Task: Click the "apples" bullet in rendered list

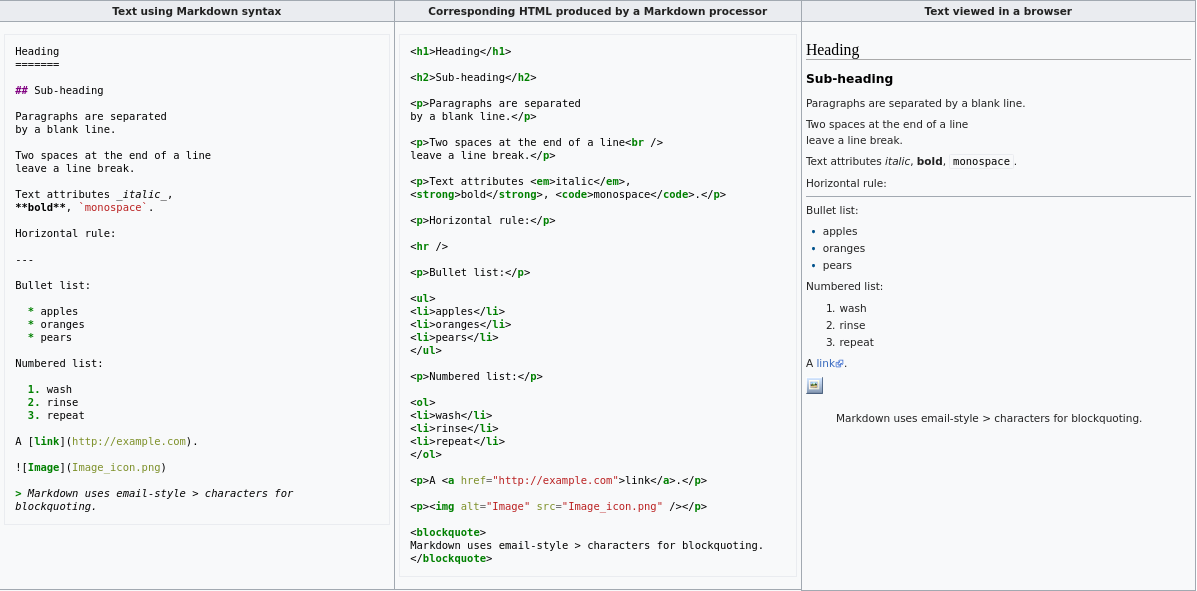Action: [x=839, y=231]
